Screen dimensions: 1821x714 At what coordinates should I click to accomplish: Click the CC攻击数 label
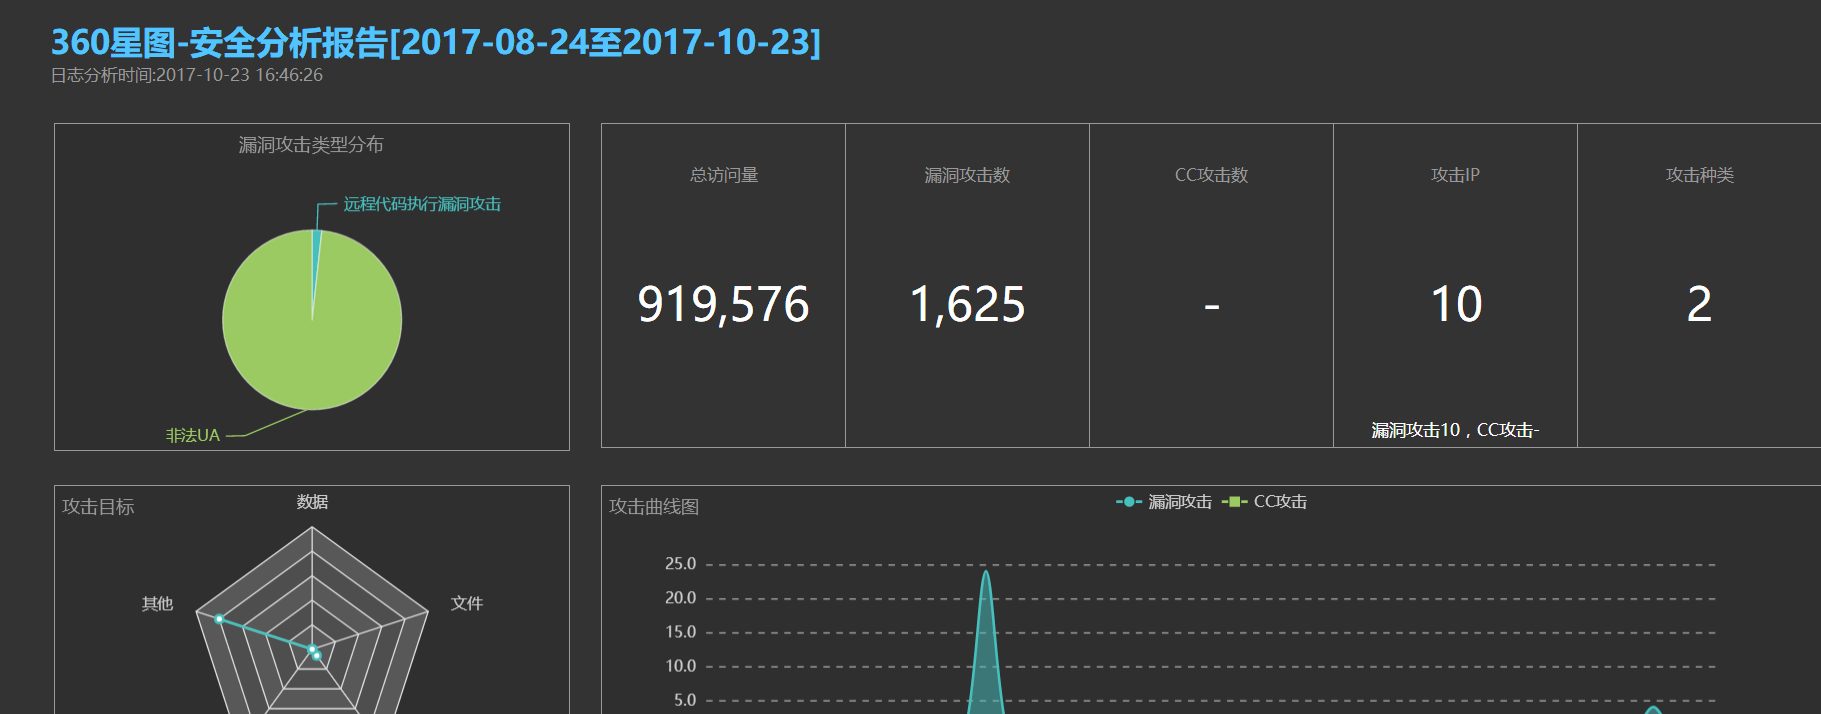[1211, 175]
